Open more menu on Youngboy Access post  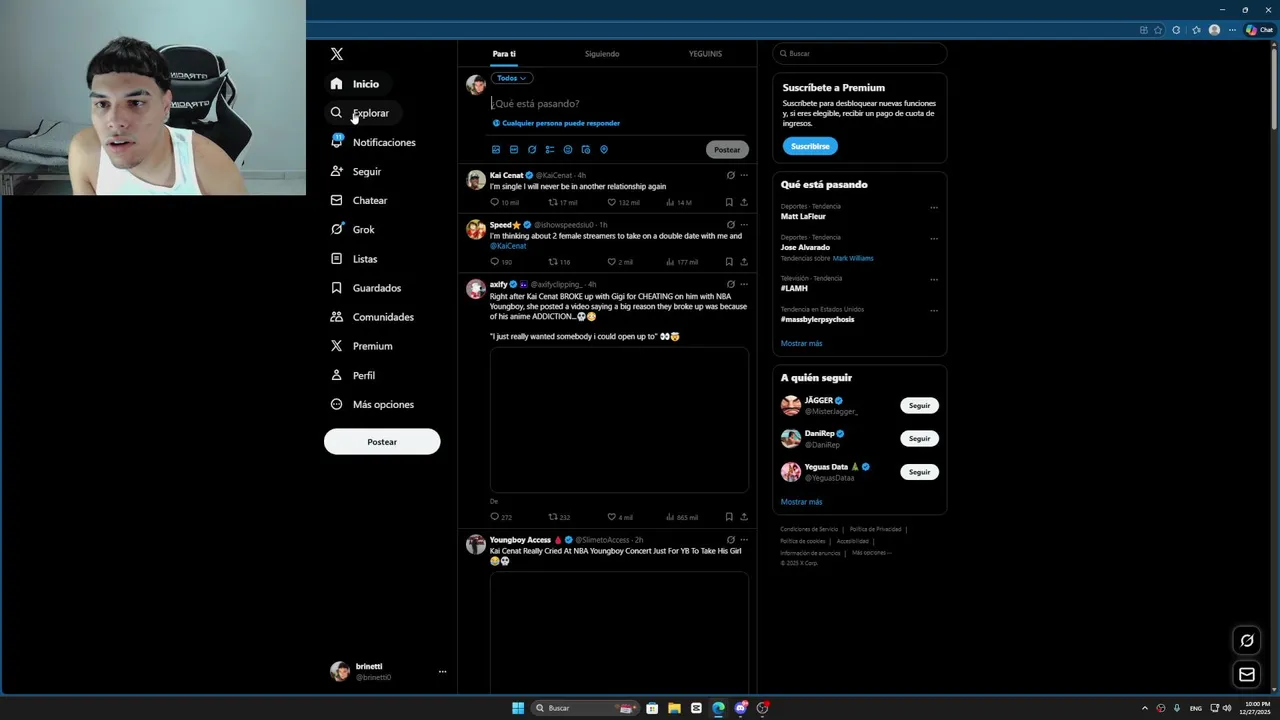(744, 540)
